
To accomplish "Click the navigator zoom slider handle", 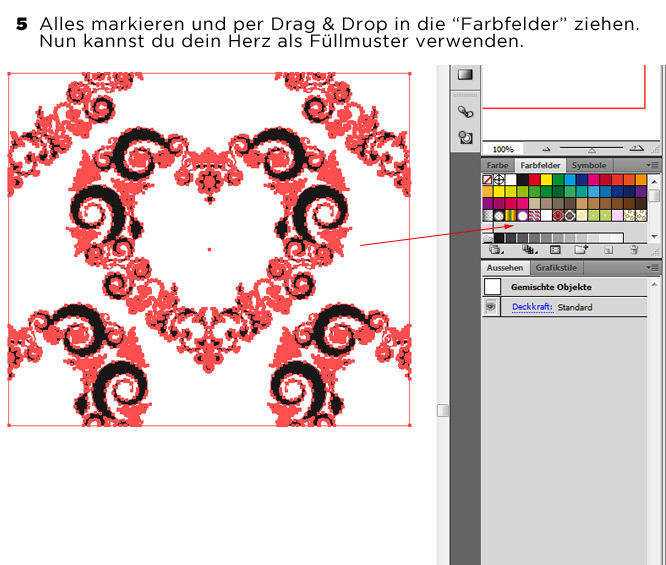I will 591,149.
